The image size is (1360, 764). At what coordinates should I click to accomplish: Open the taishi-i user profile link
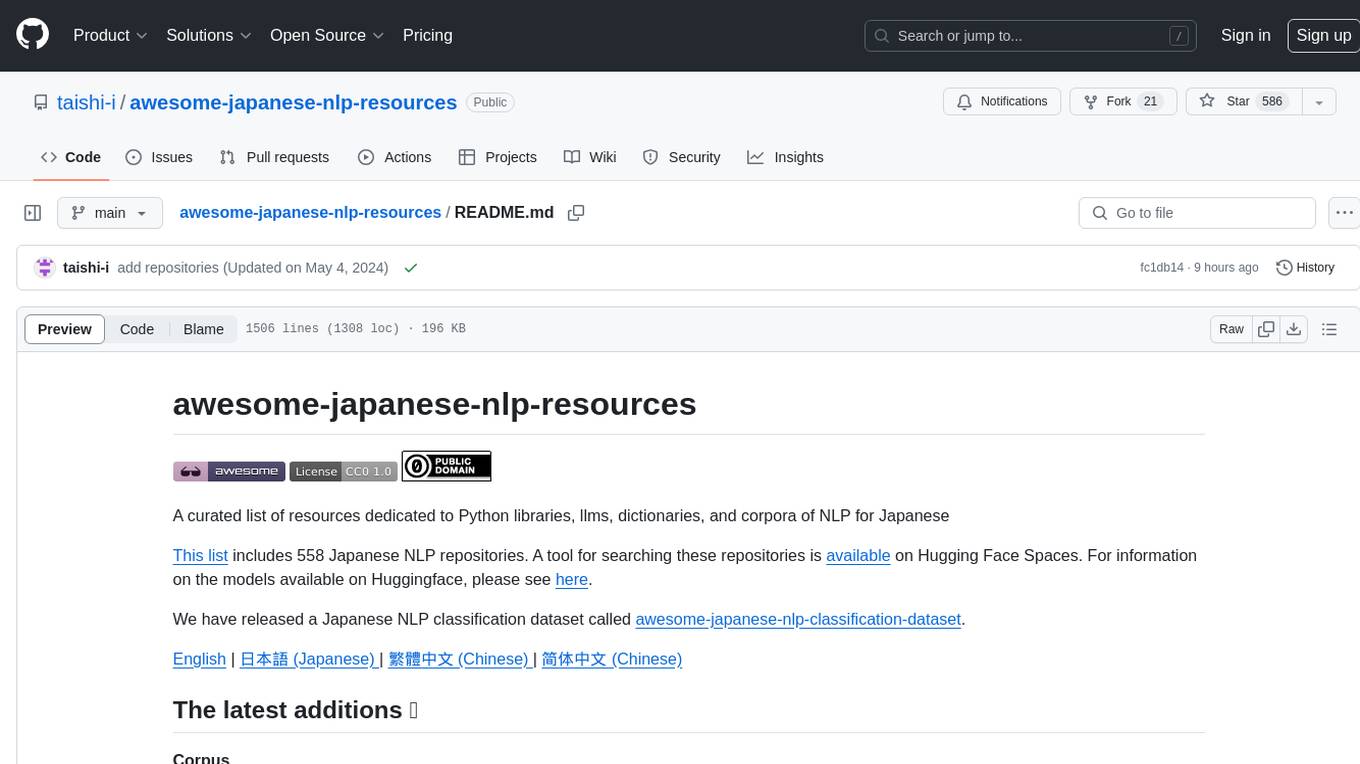pos(86,102)
